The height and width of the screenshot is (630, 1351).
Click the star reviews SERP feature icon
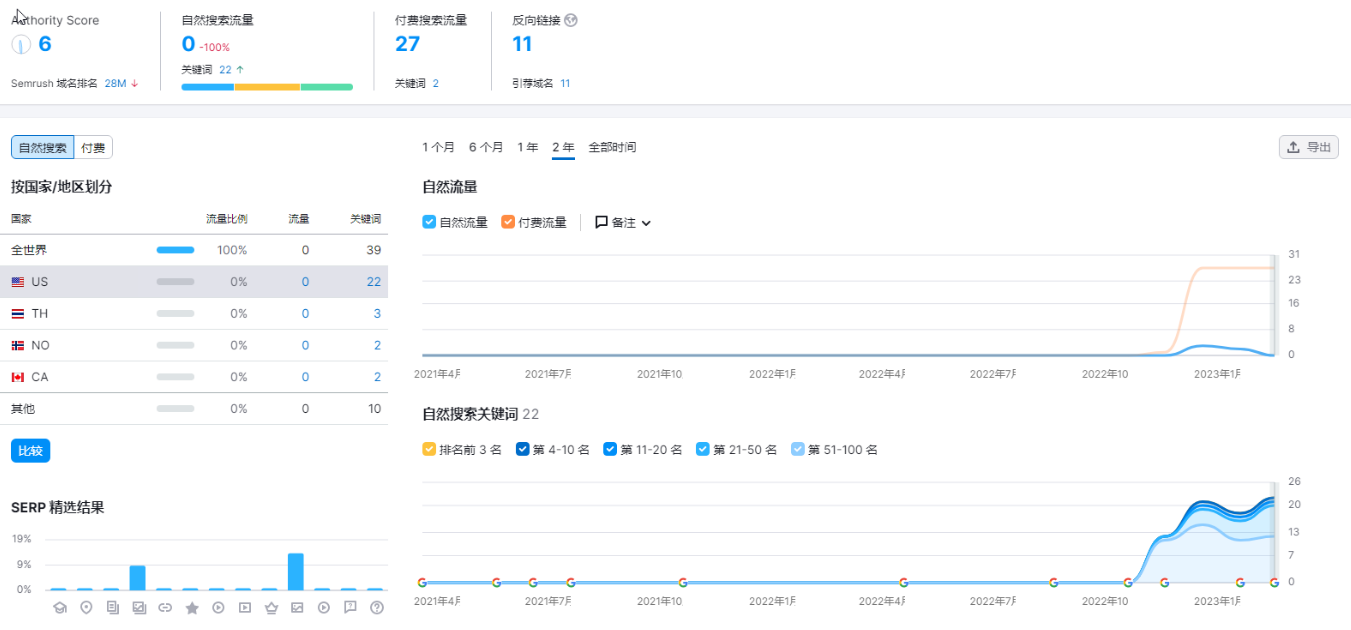(x=192, y=607)
